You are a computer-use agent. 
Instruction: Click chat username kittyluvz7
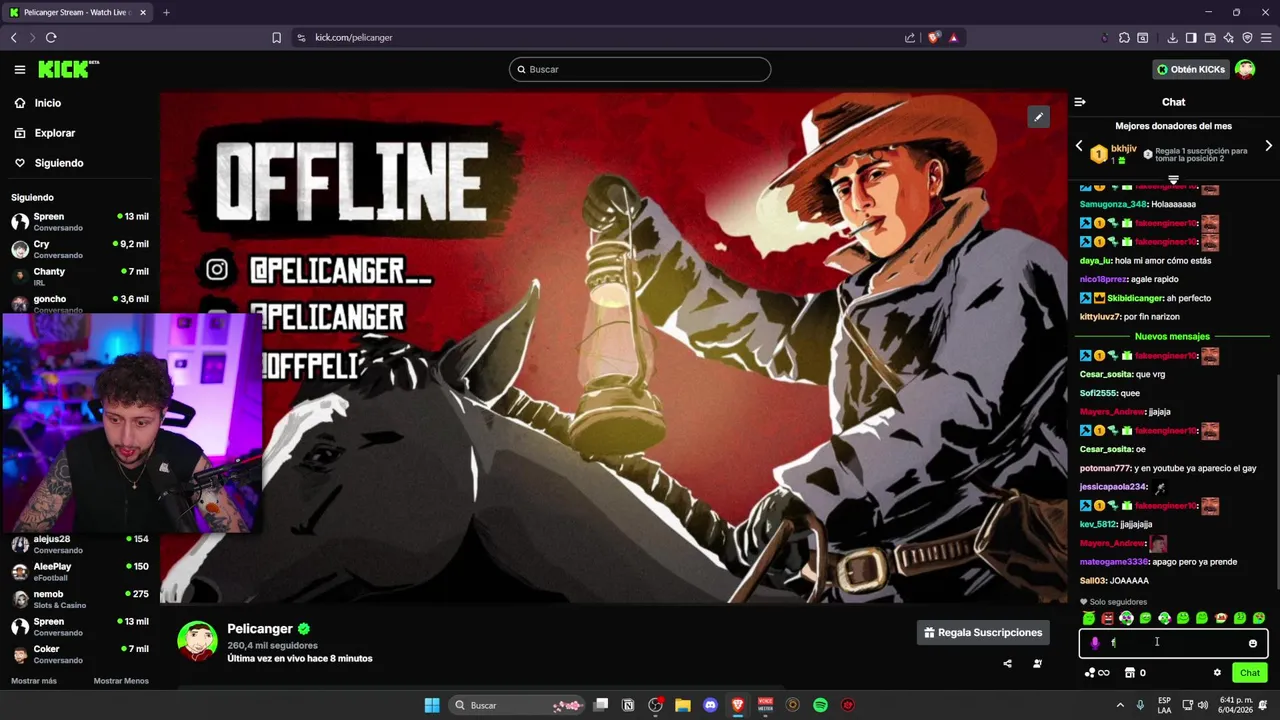tap(1101, 317)
